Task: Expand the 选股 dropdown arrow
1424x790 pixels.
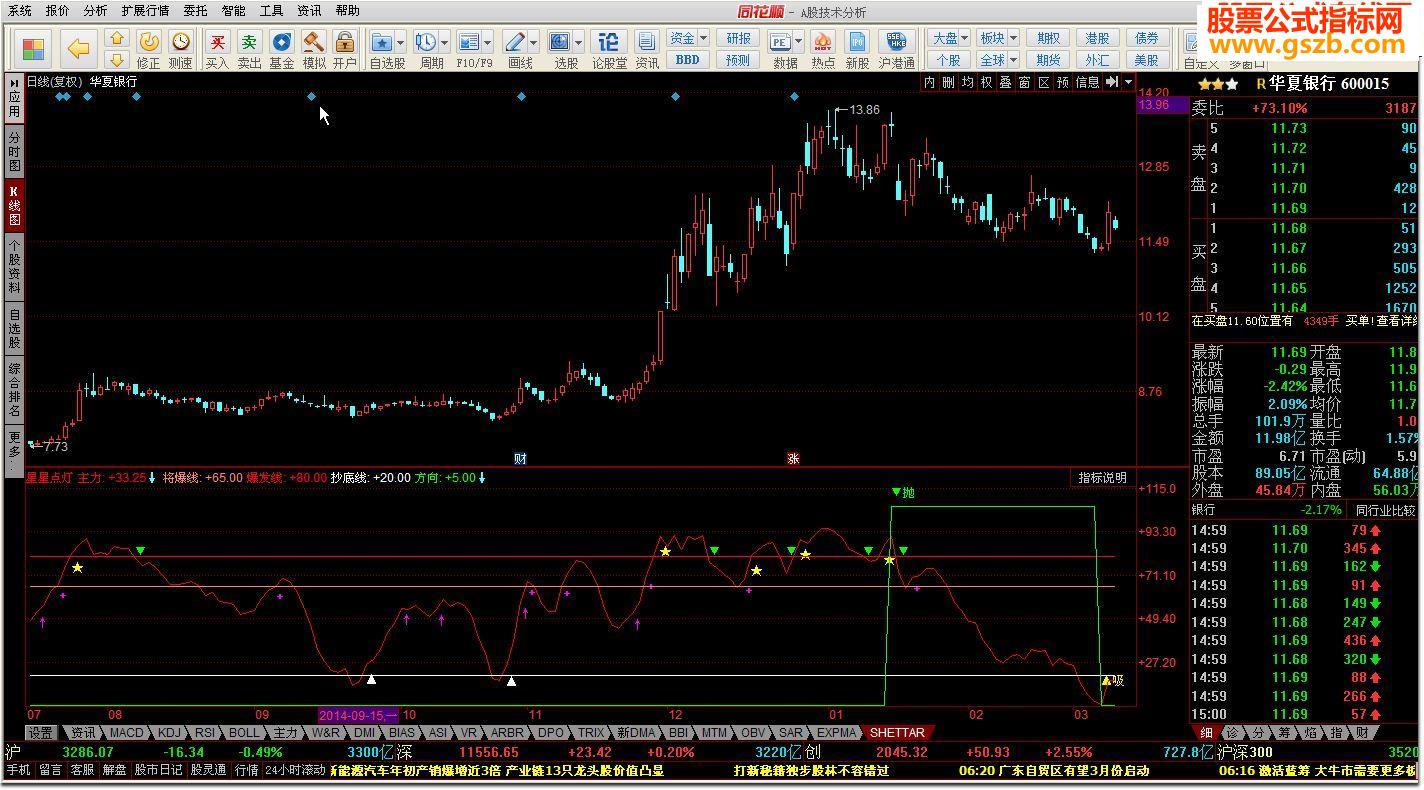Action: (x=579, y=43)
